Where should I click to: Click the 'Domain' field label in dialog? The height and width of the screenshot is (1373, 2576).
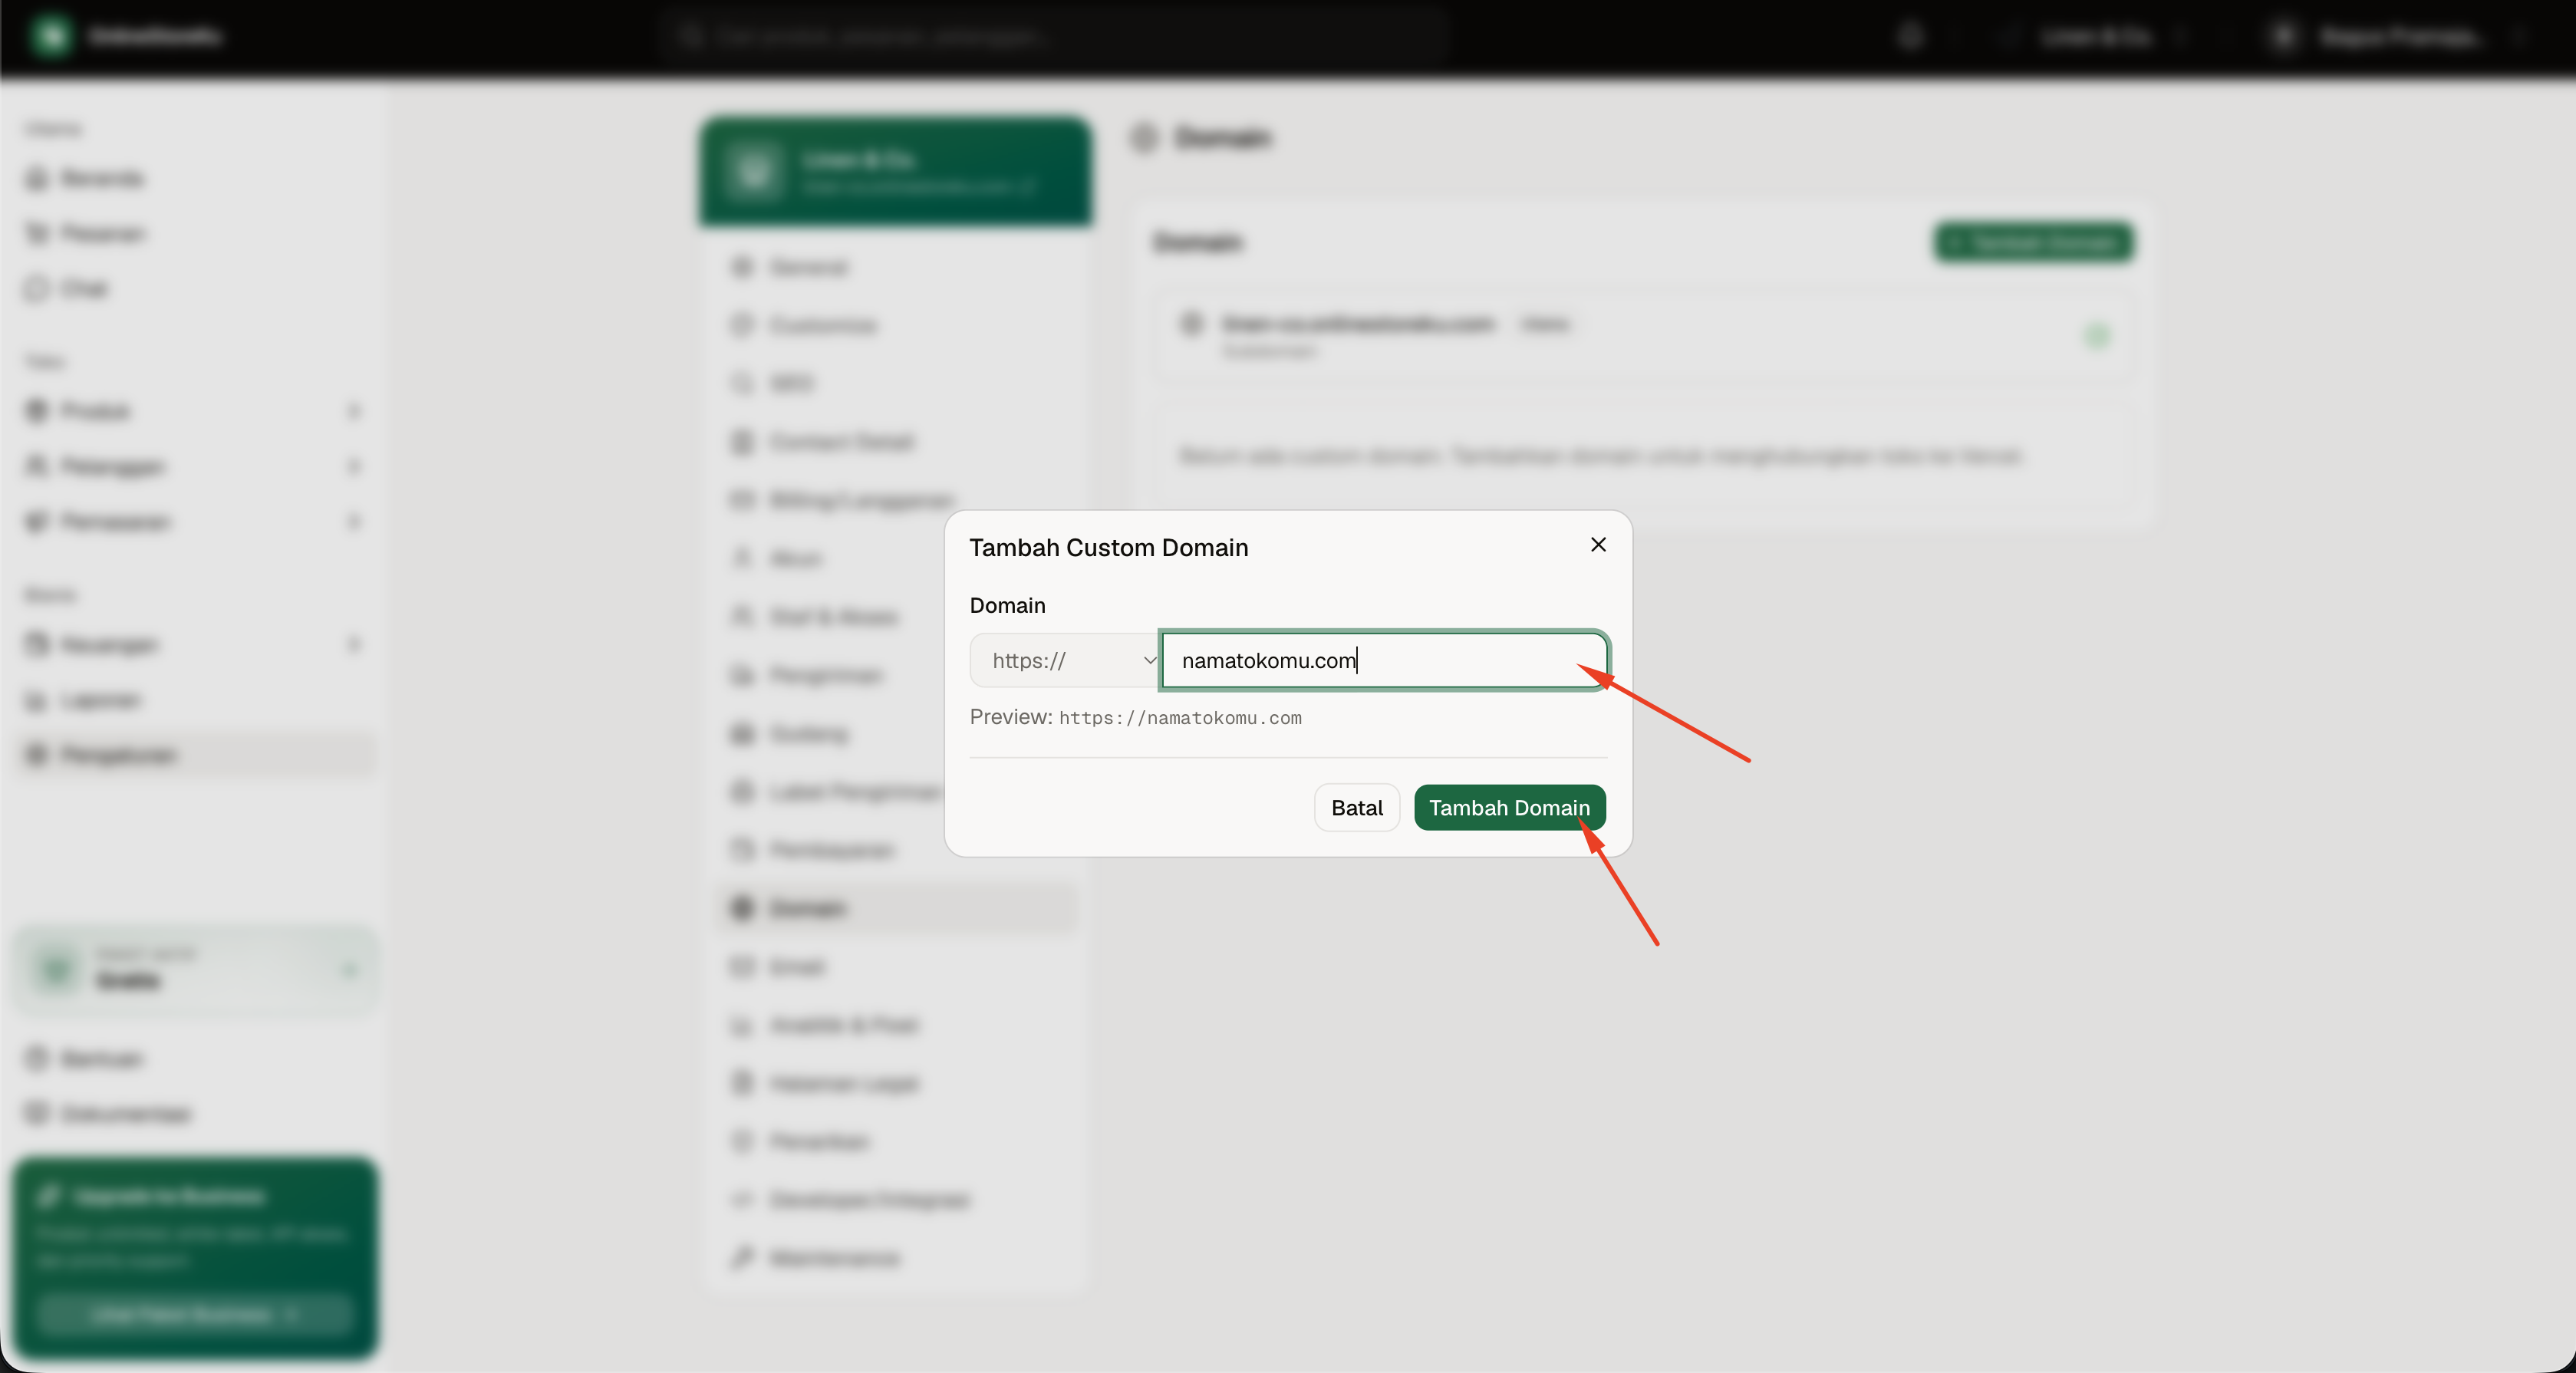click(x=1007, y=605)
